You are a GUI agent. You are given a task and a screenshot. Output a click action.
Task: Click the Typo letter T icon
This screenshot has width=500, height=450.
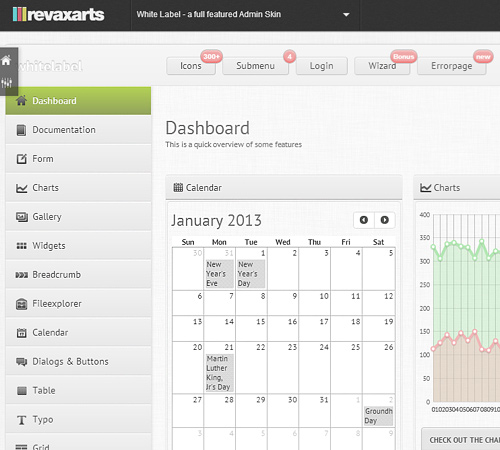tap(22, 420)
